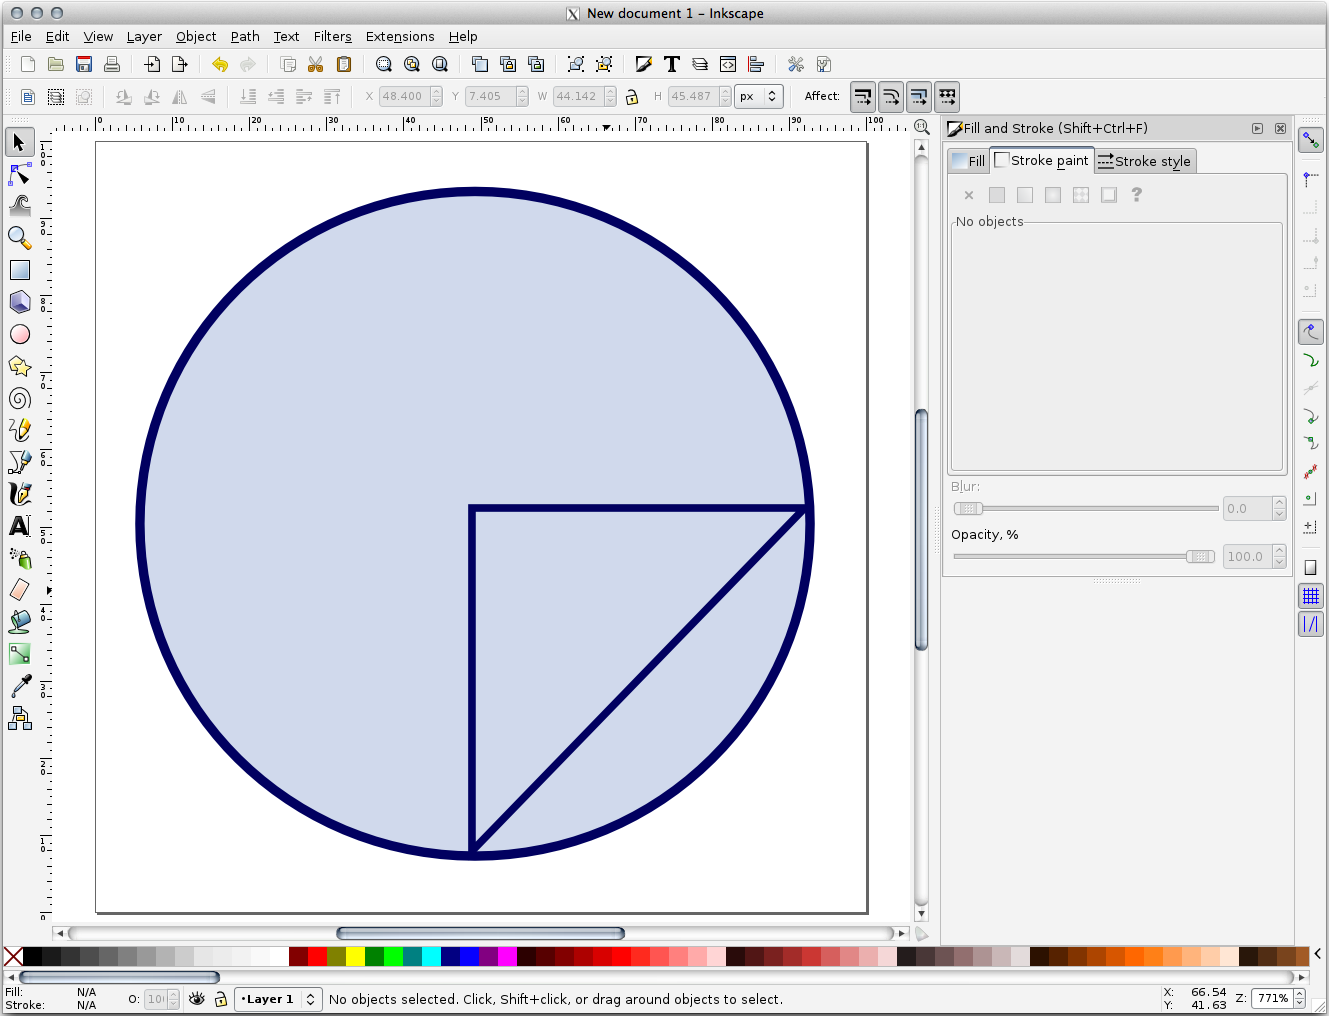This screenshot has height=1016, width=1329.
Task: Open the Filters menu
Action: tap(332, 36)
